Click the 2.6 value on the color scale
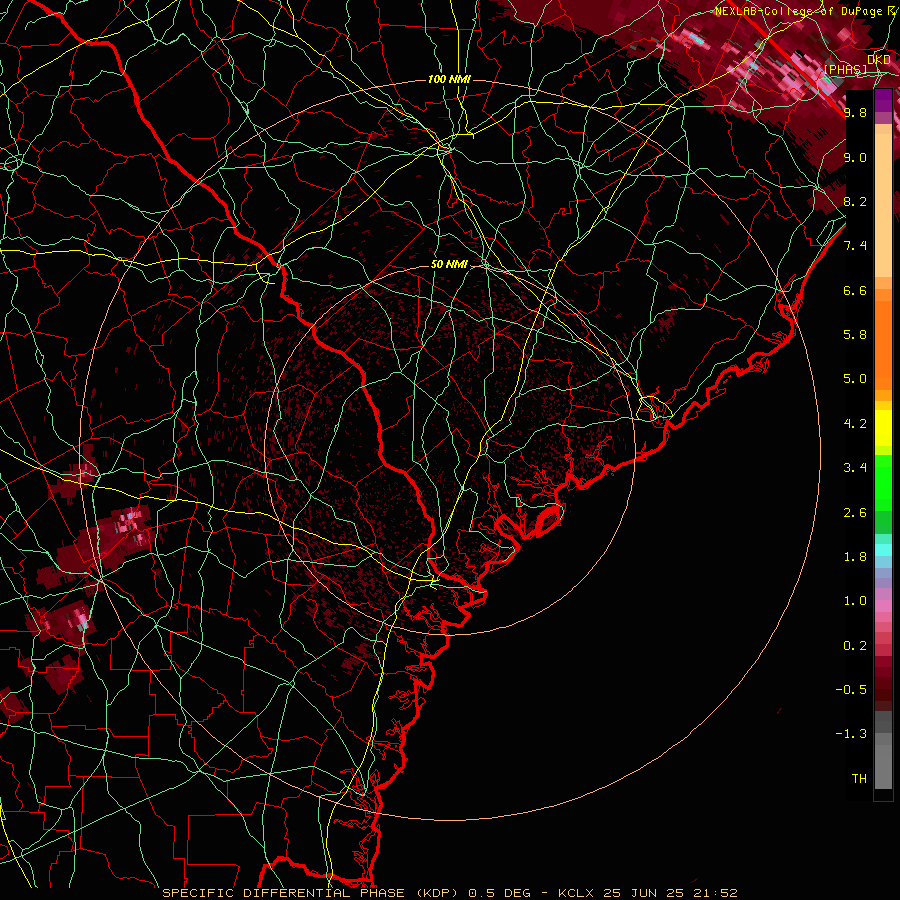Image resolution: width=900 pixels, height=900 pixels. 855,512
